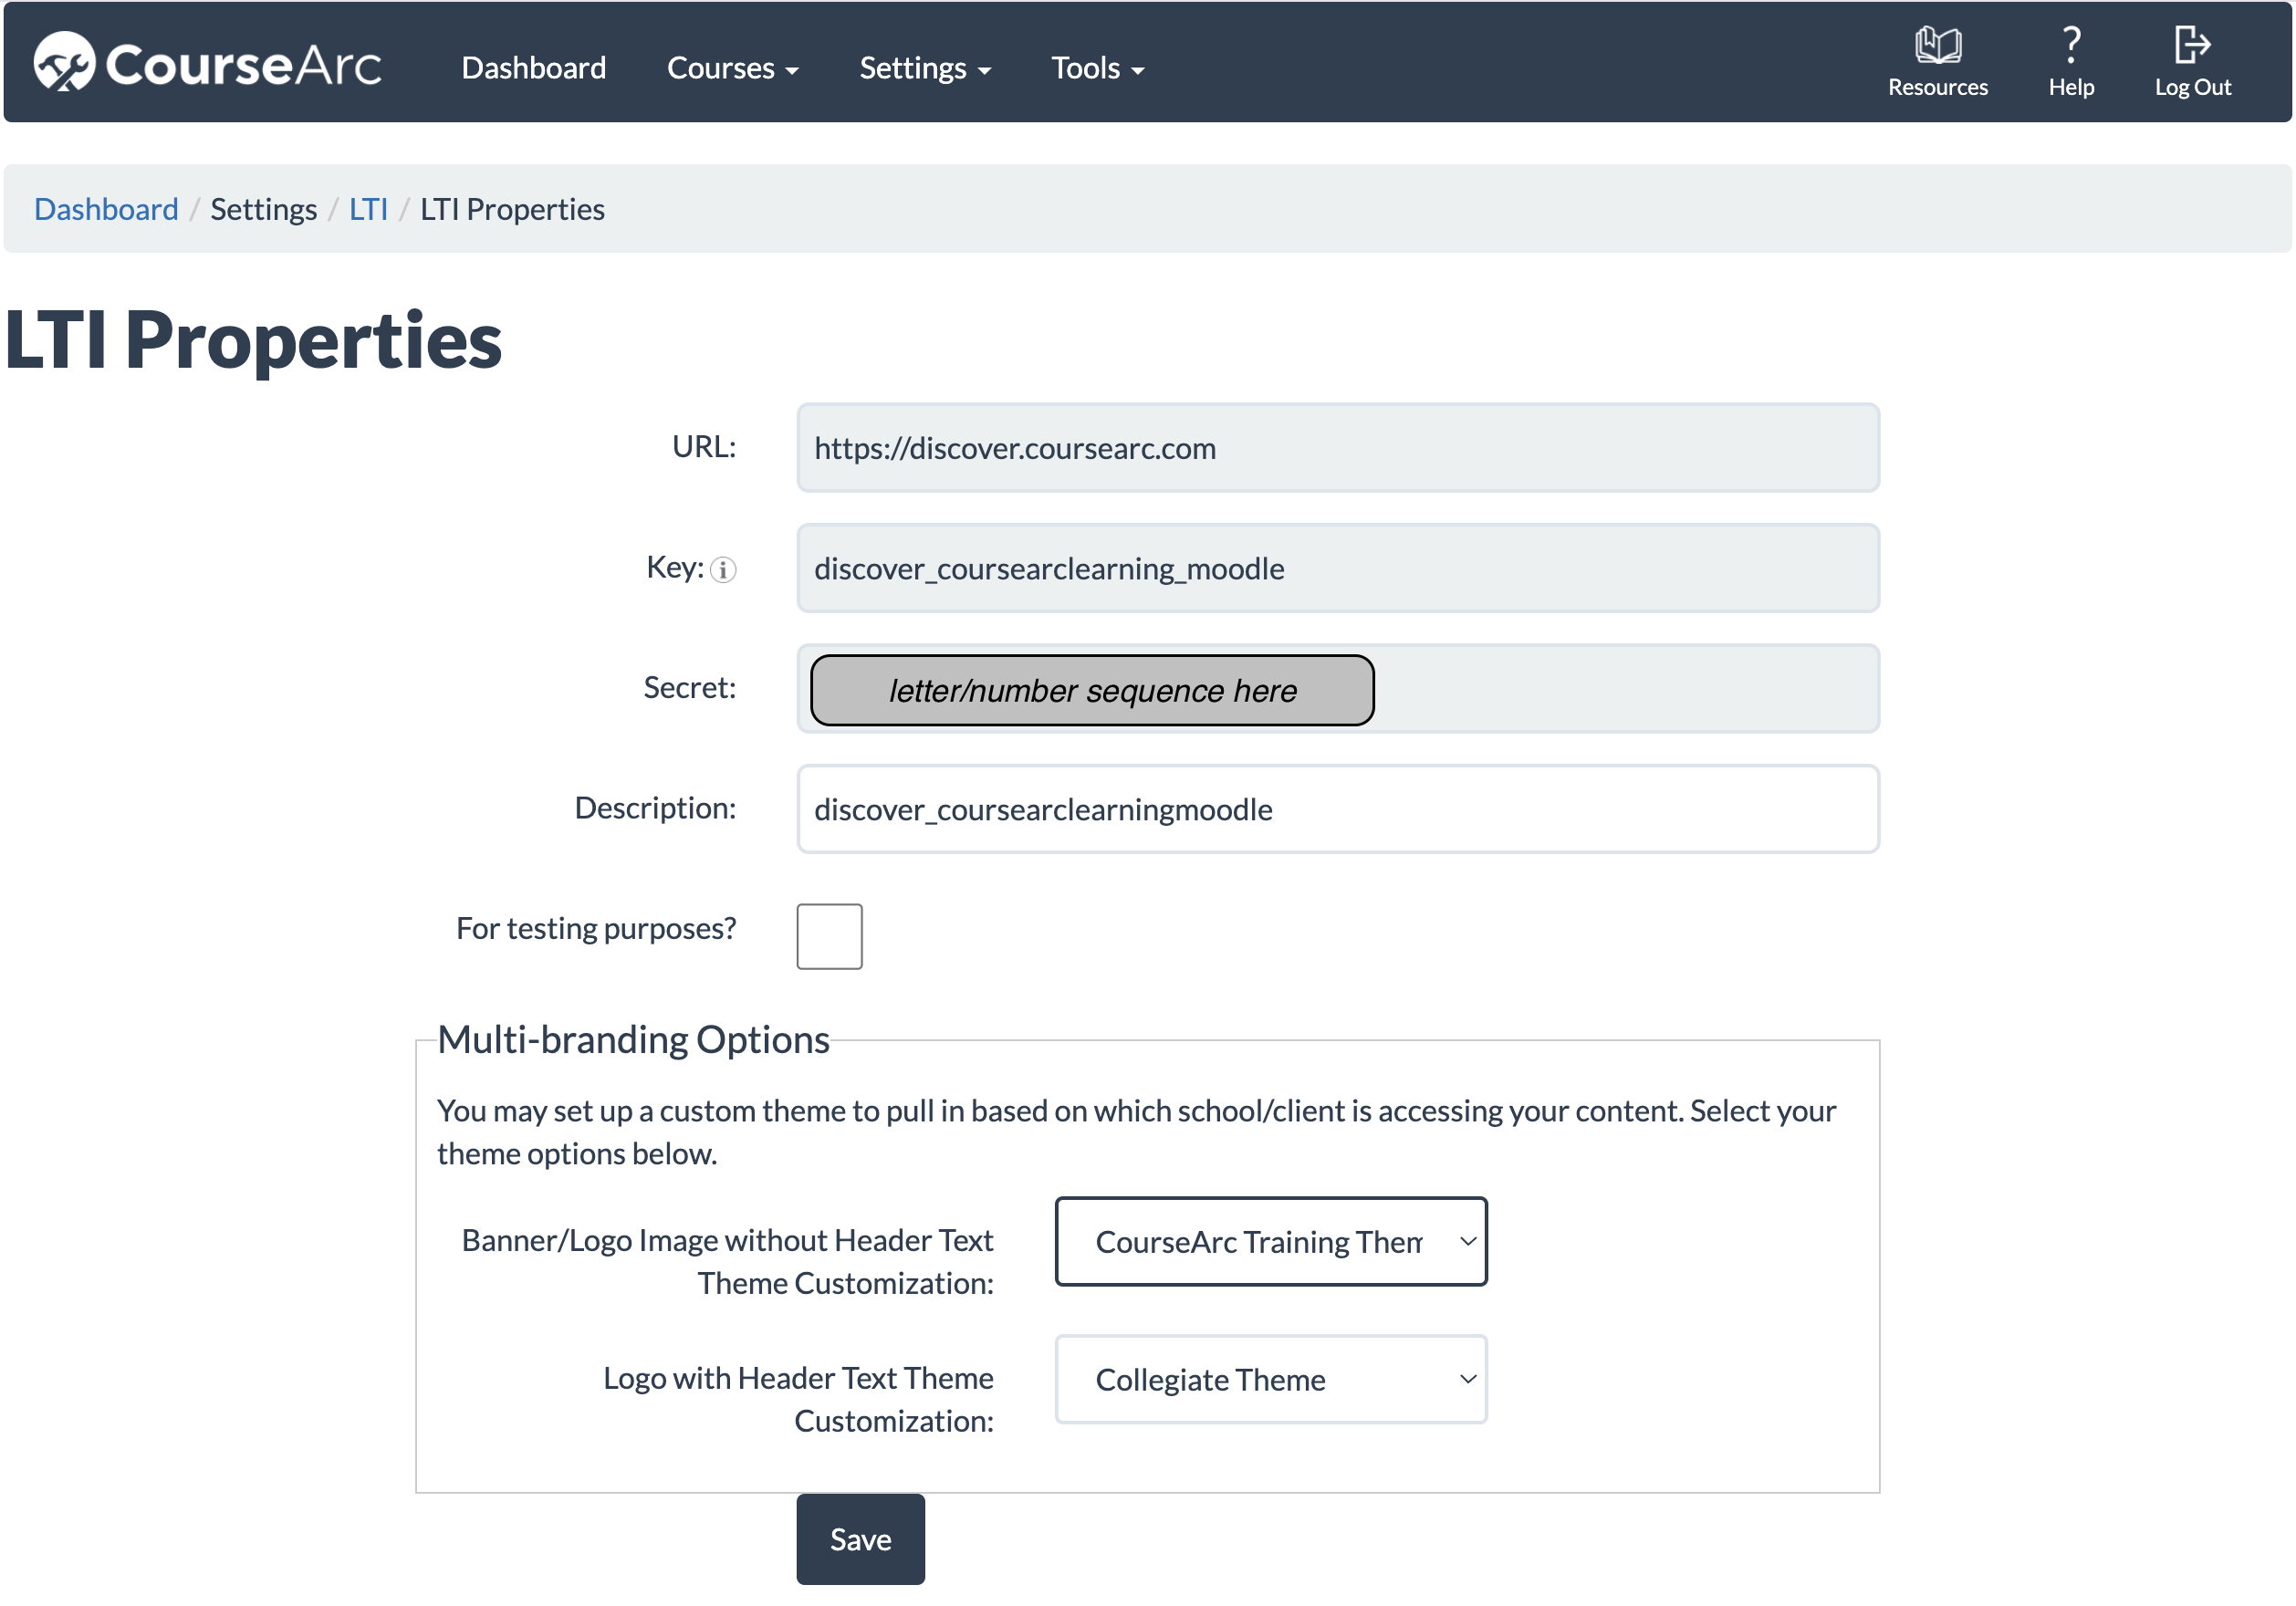The height and width of the screenshot is (1606, 2296).
Task: Click the Save button
Action: (x=860, y=1540)
